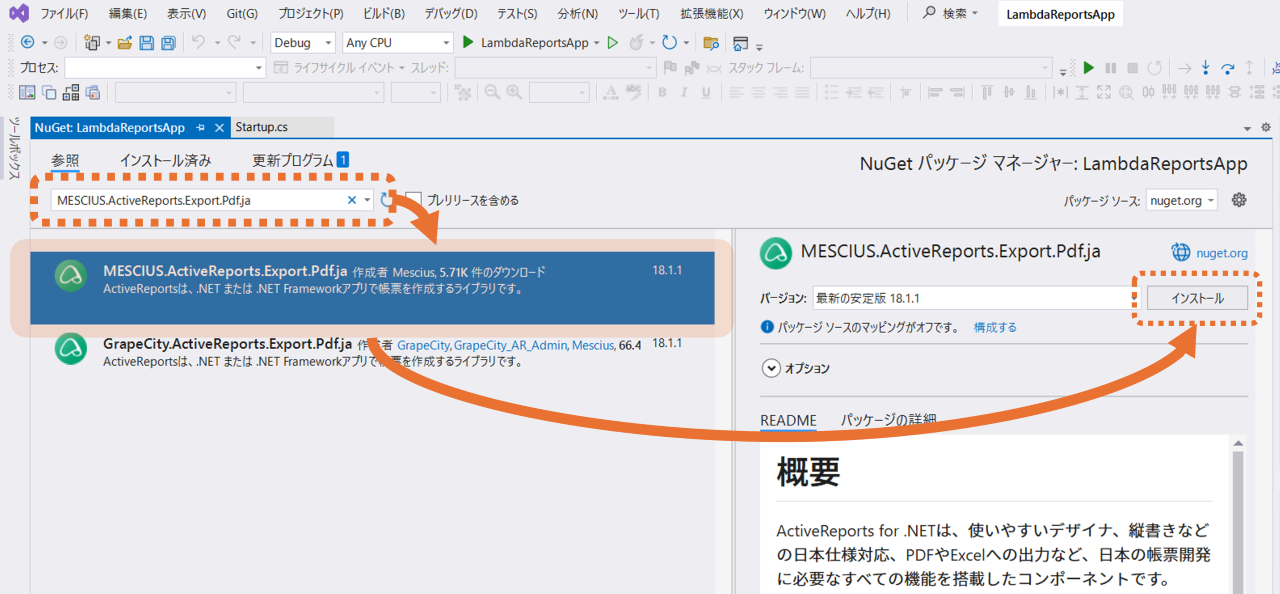This screenshot has width=1280, height=594.
Task: Click the Undo icon
Action: [198, 43]
